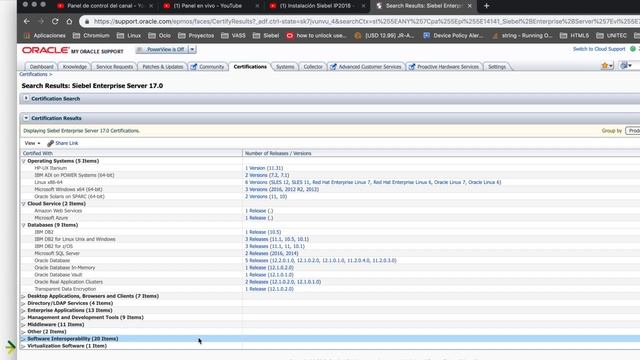The height and width of the screenshot is (360, 640).
Task: Expand Management and Development Tools group
Action: point(24,318)
